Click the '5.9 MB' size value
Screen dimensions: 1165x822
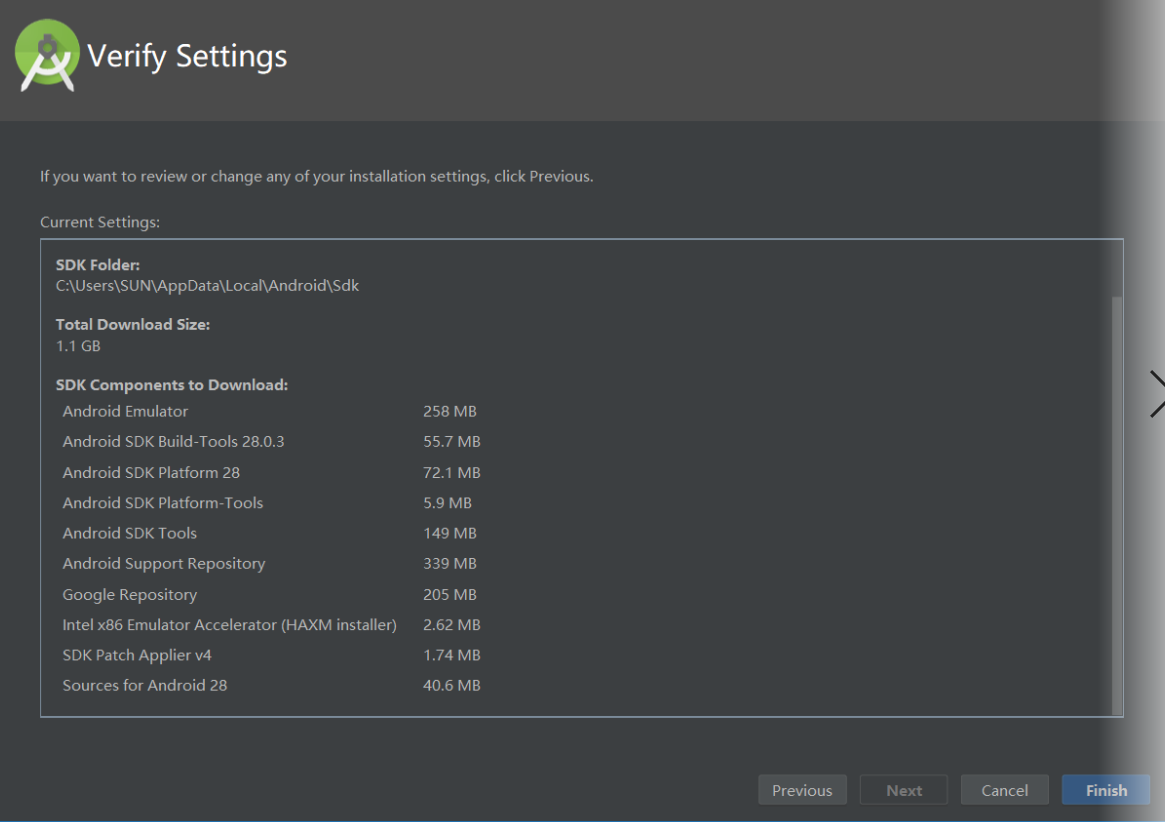point(447,503)
